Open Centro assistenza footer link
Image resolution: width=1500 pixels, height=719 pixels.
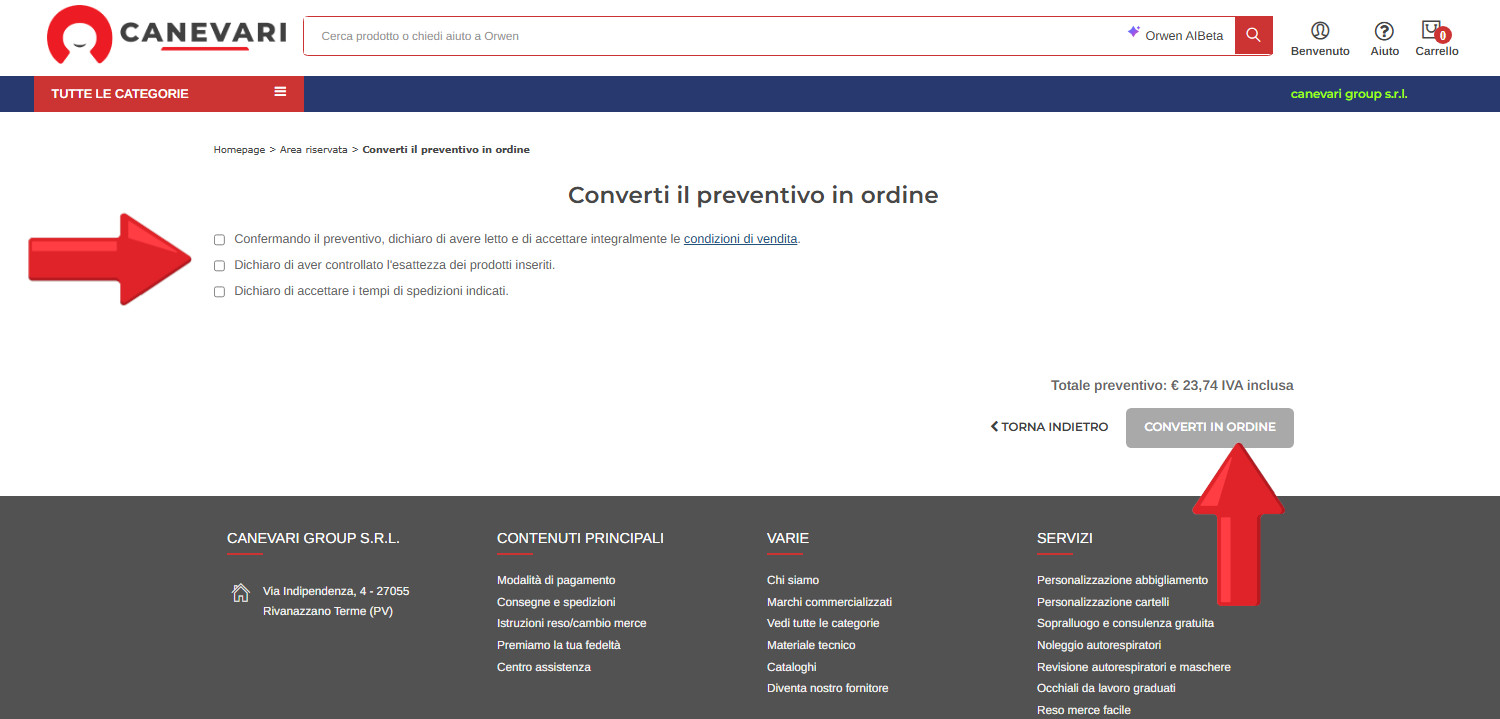click(544, 667)
